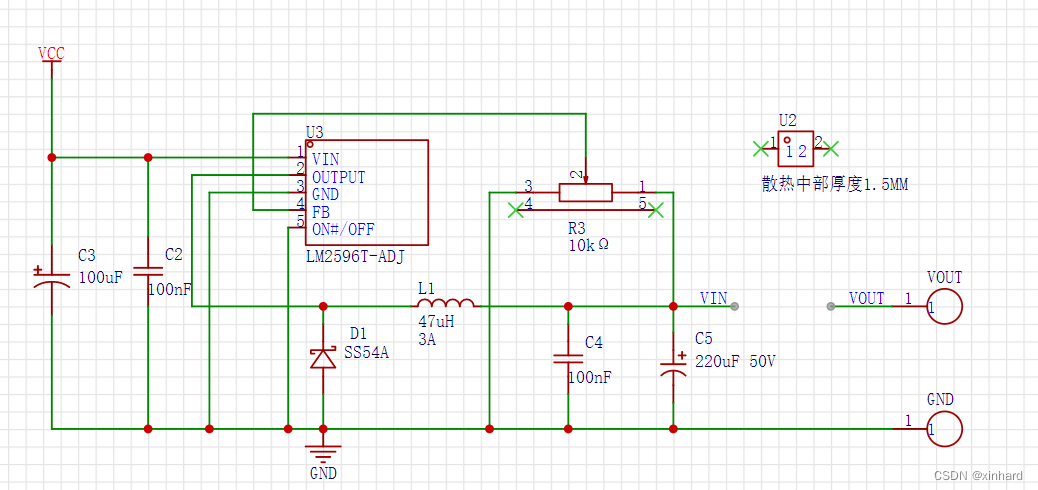Click the 47uH inductor value
Image resolution: width=1038 pixels, height=490 pixels.
point(436,322)
